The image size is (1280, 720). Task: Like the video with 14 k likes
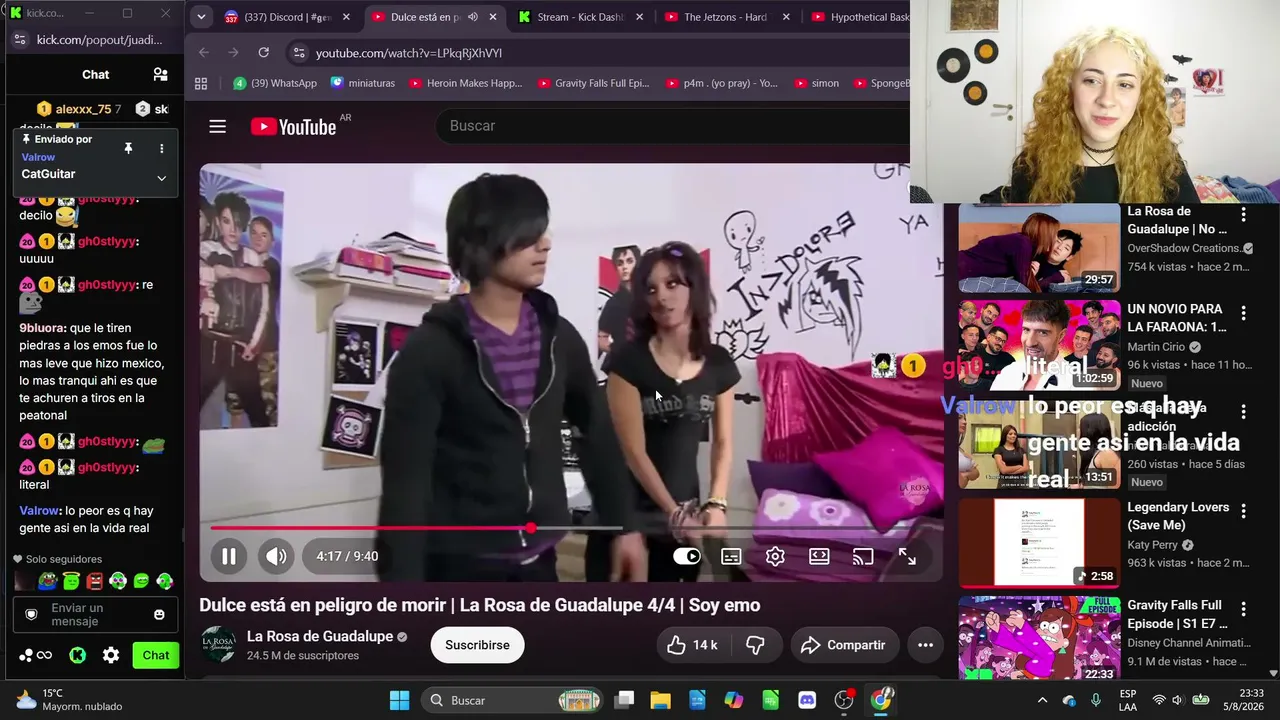click(692, 645)
